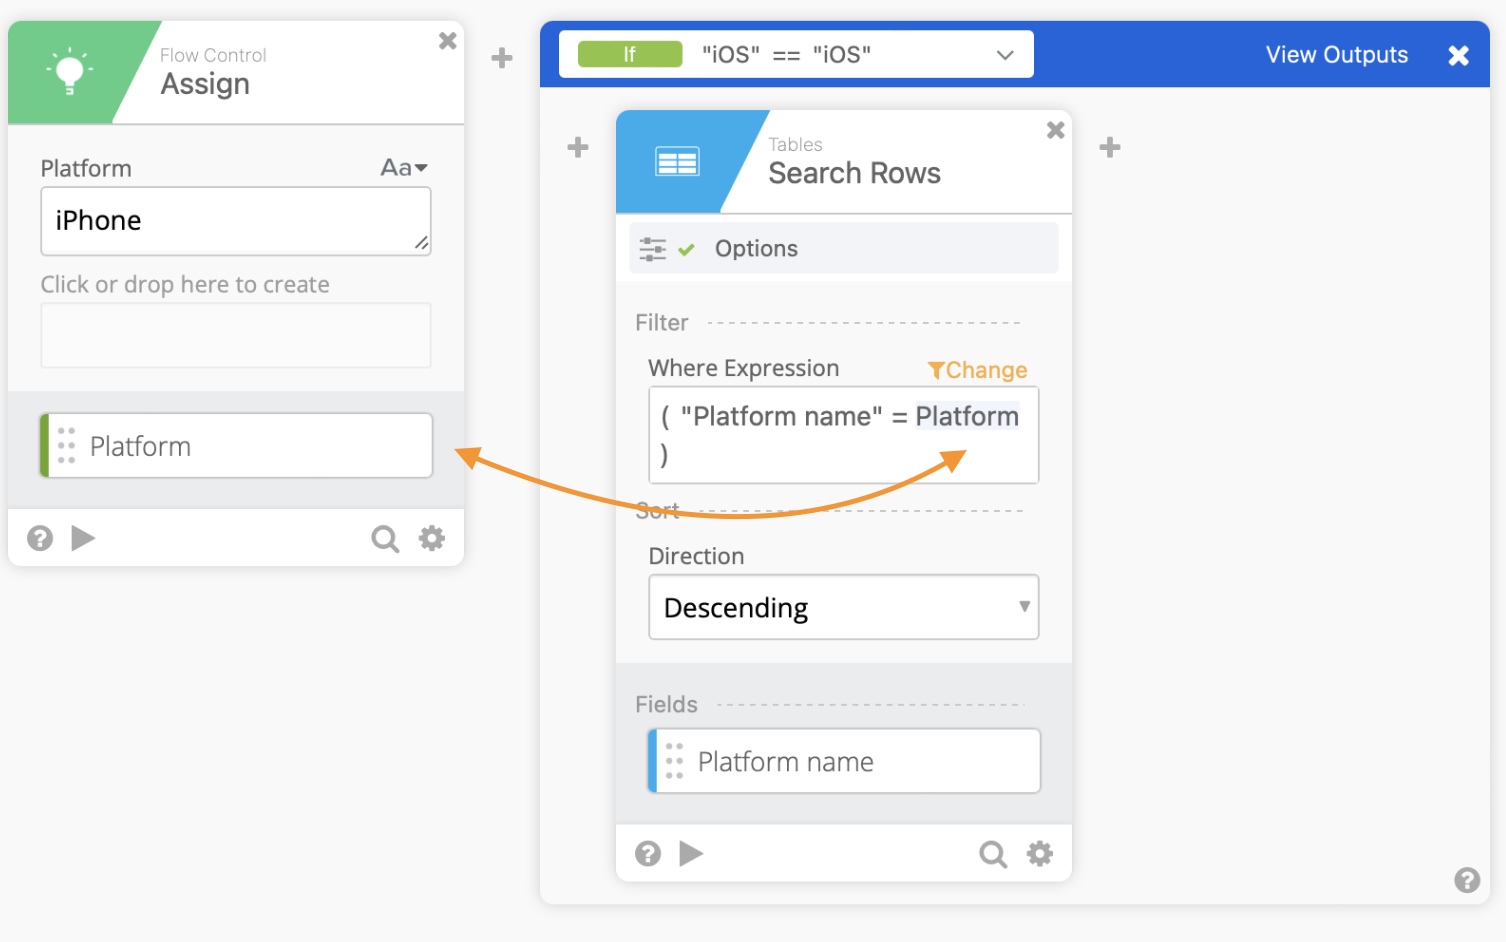Click magnifier icon on Search Rows card
This screenshot has width=1506, height=942.
tap(992, 854)
